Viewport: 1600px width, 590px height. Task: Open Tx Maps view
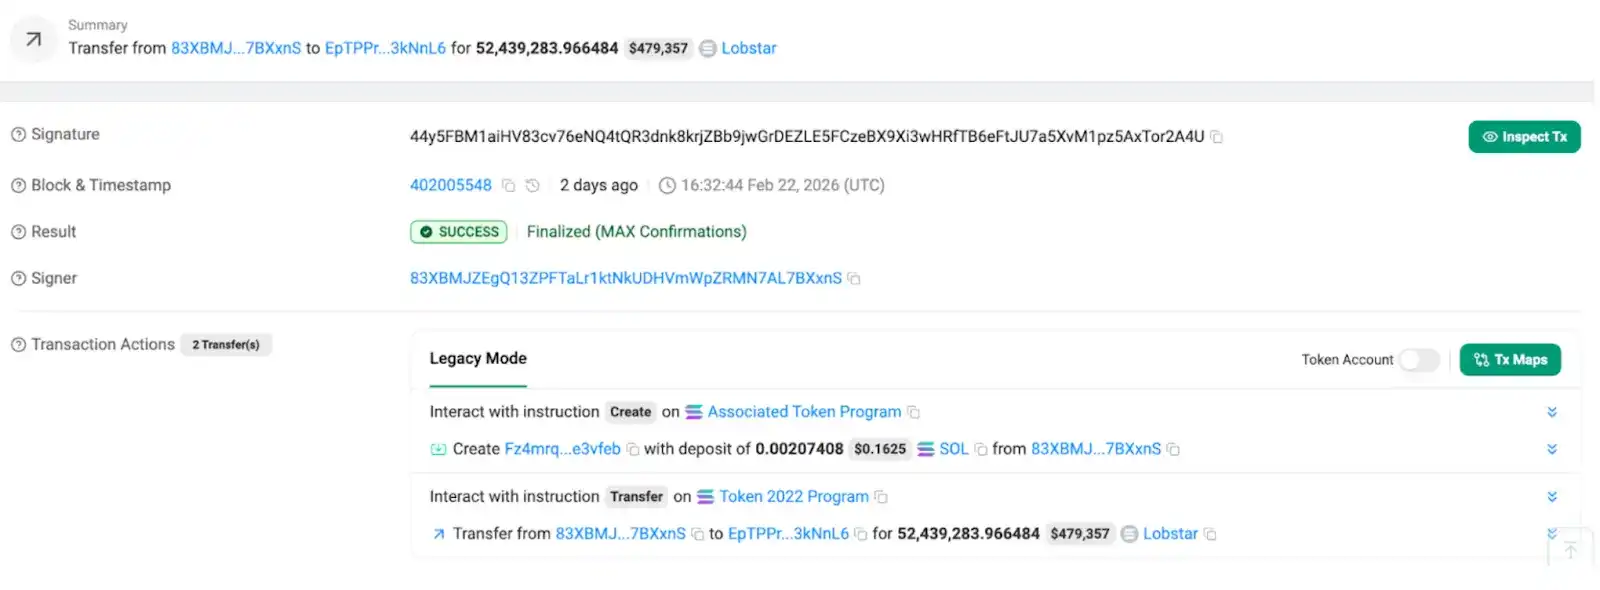click(1510, 360)
